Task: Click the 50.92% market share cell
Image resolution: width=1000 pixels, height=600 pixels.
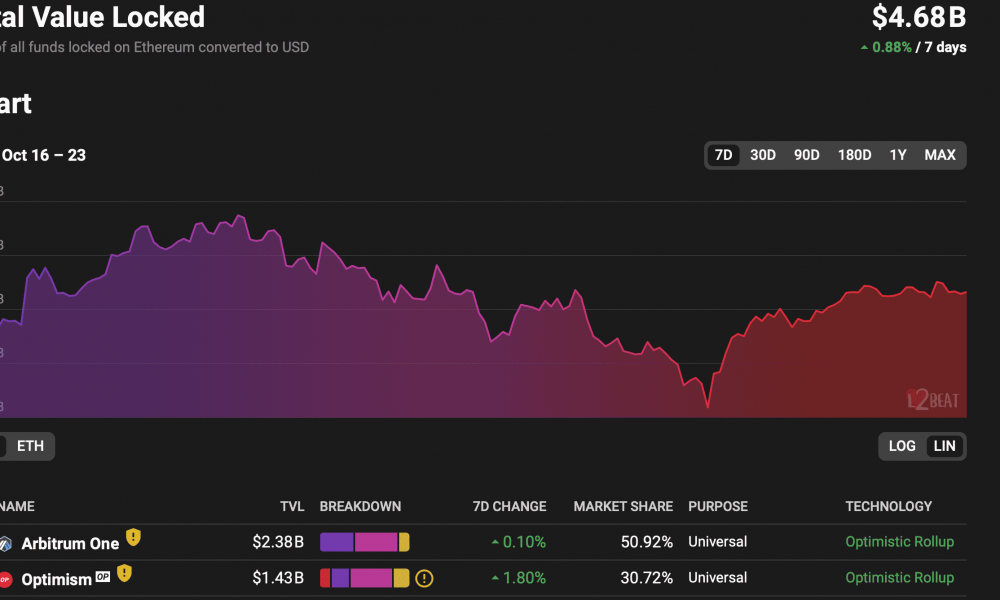Action: tap(647, 542)
